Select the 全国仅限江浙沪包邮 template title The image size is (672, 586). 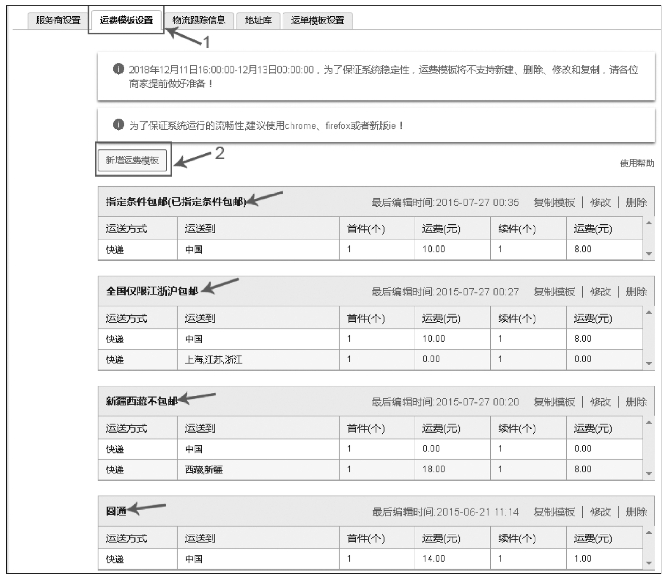click(152, 291)
